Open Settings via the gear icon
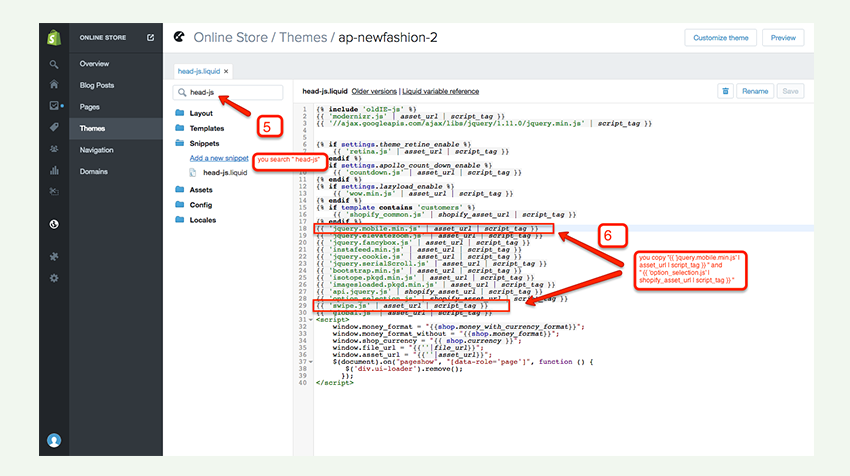This screenshot has width=850, height=476. coord(54,278)
